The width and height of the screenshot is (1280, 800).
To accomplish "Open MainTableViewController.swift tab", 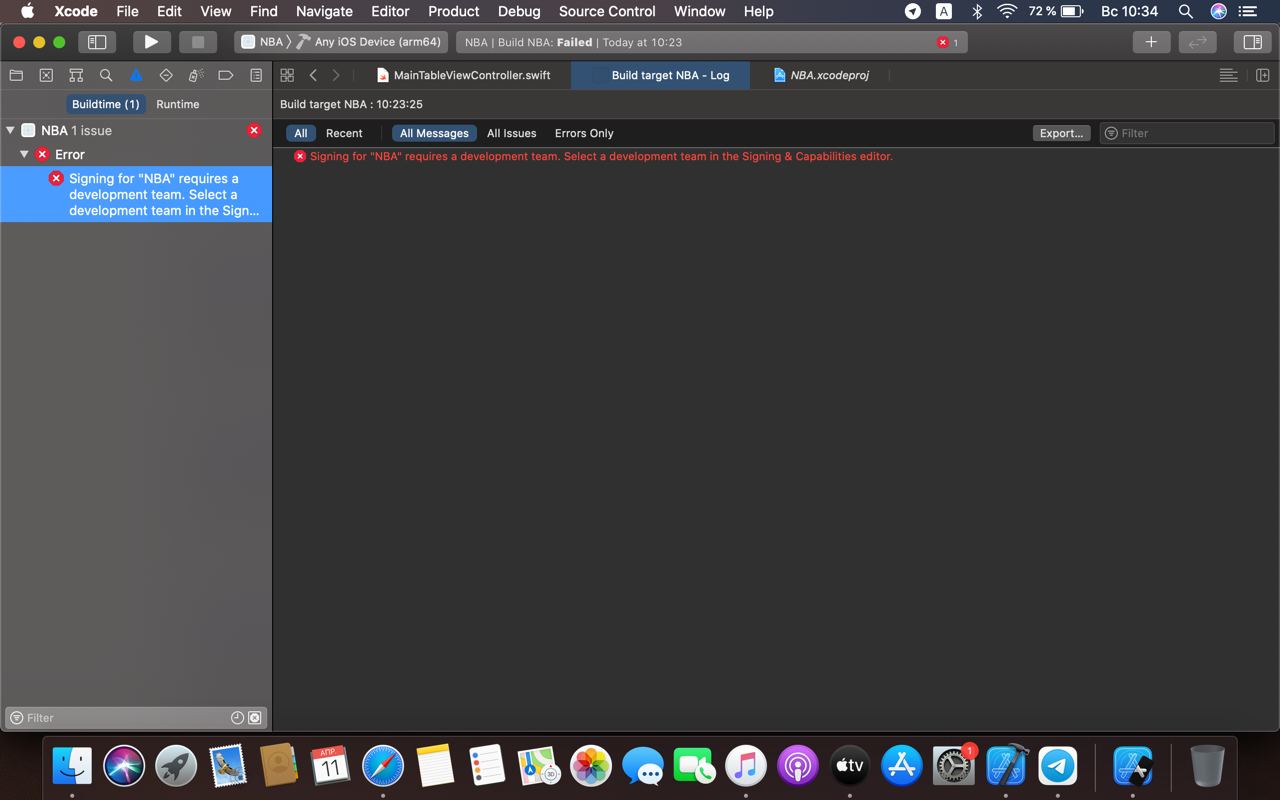I will click(463, 75).
